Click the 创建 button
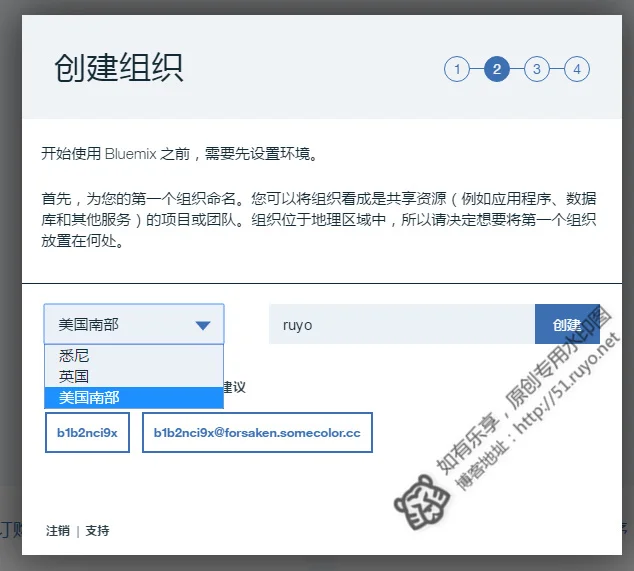The width and height of the screenshot is (634, 571). (x=567, y=324)
